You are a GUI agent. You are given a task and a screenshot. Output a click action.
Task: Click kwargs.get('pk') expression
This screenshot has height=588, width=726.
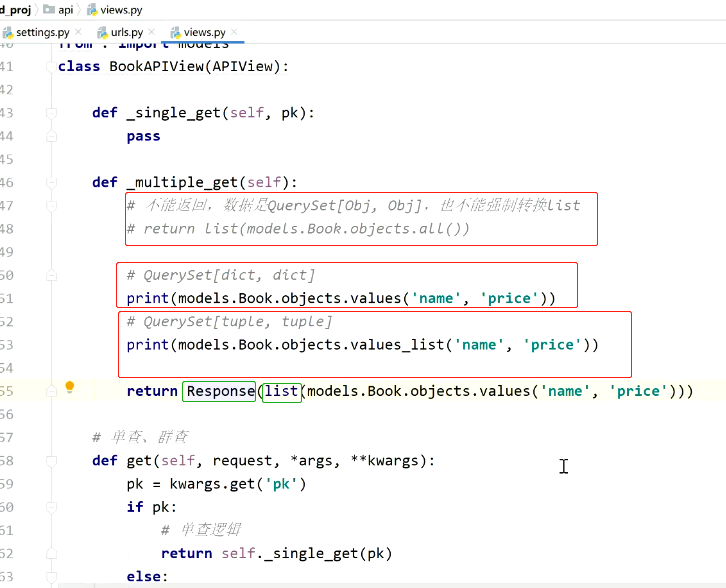[x=238, y=484]
